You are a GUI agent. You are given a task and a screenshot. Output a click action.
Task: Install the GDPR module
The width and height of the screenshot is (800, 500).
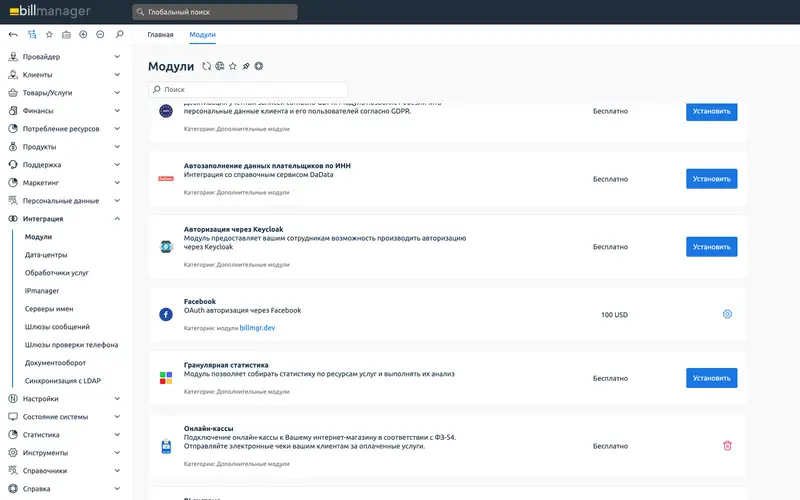pyautogui.click(x=711, y=111)
